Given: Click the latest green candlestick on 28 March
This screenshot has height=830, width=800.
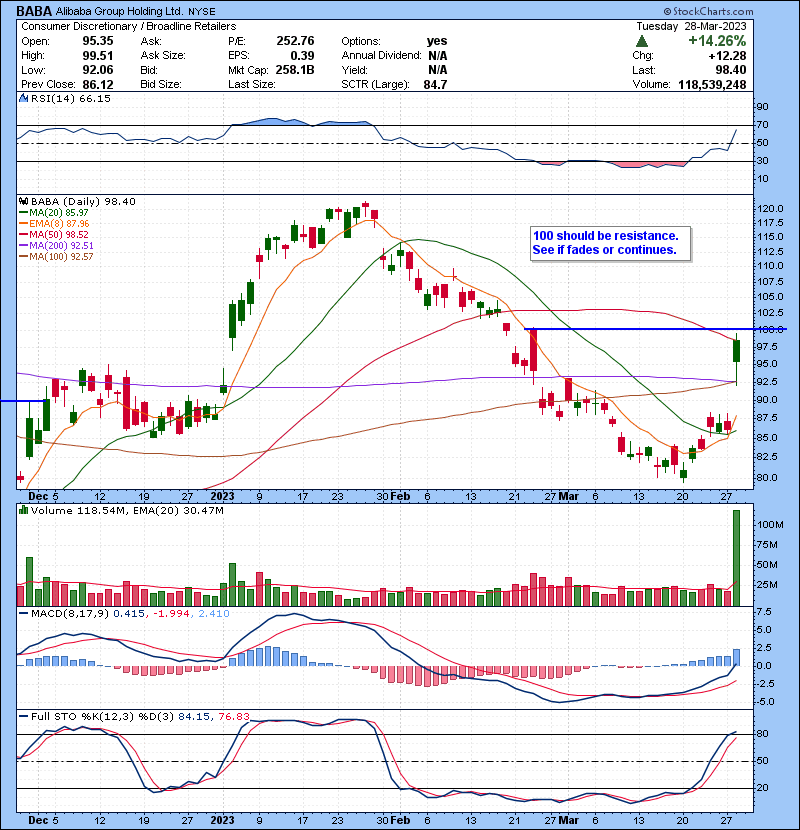Looking at the screenshot, I should [736, 351].
